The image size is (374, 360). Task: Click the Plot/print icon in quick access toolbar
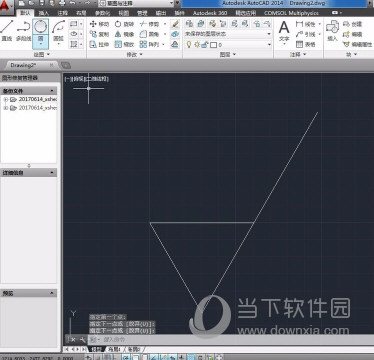click(62, 3)
